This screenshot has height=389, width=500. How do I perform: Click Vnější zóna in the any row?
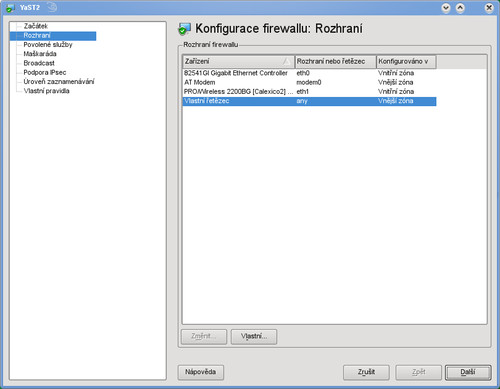(x=396, y=101)
